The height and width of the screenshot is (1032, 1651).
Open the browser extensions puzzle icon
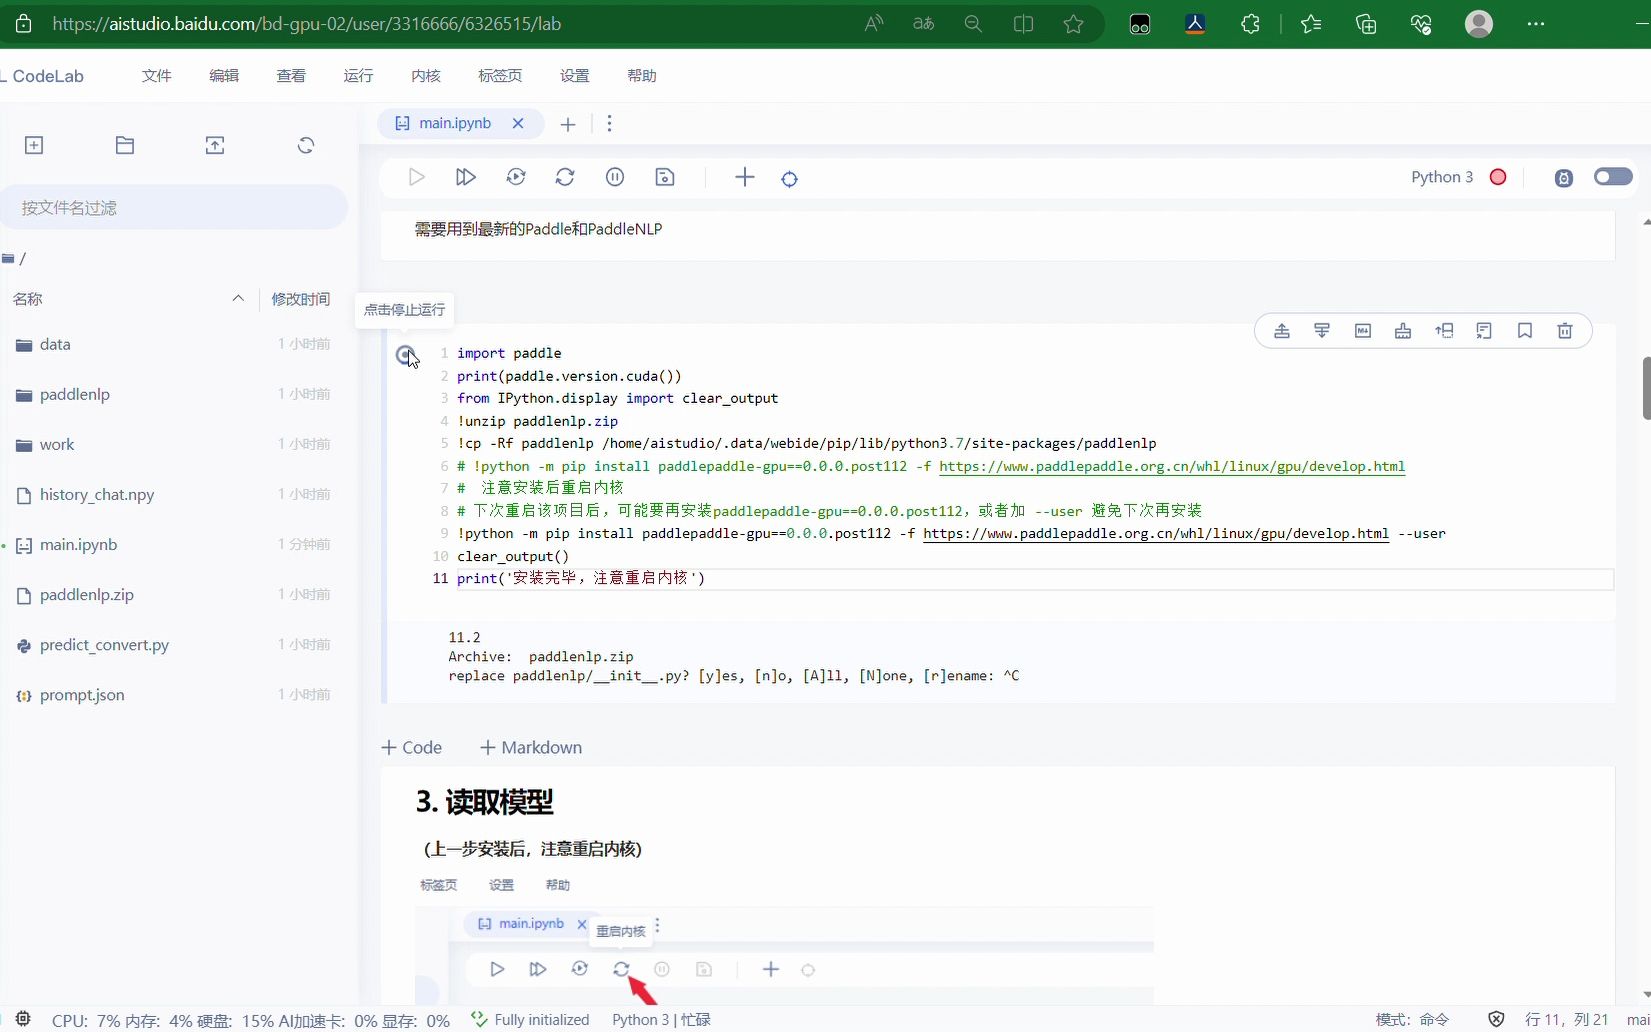(1250, 24)
